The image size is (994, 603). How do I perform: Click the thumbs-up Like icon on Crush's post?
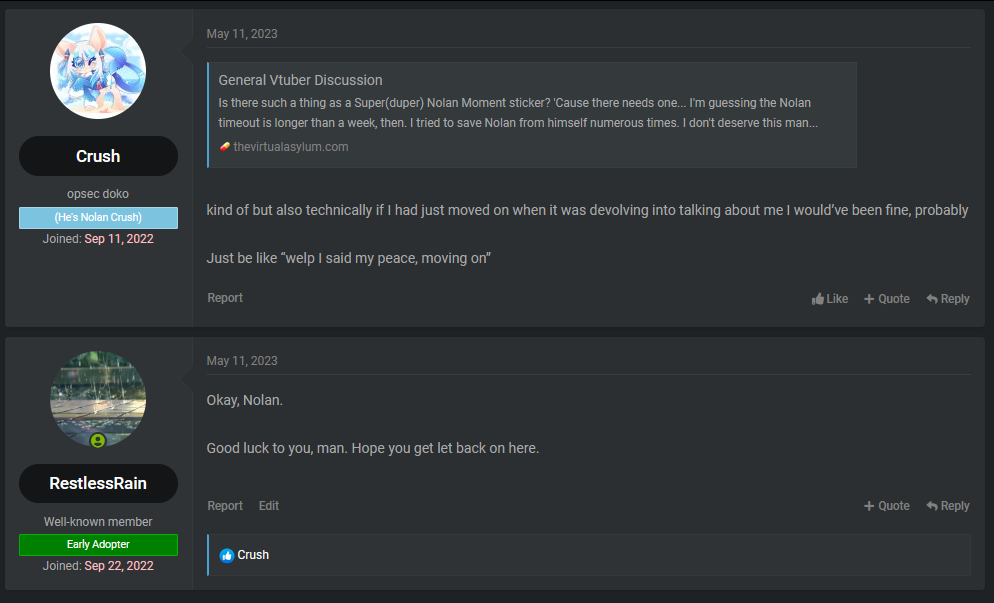pyautogui.click(x=818, y=299)
